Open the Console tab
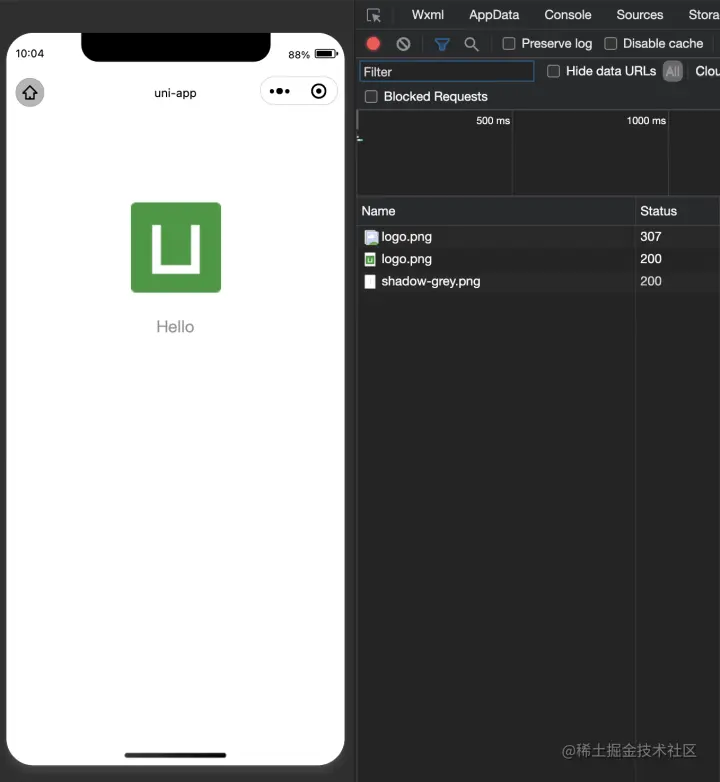Screen dimensions: 720x782 (567, 15)
